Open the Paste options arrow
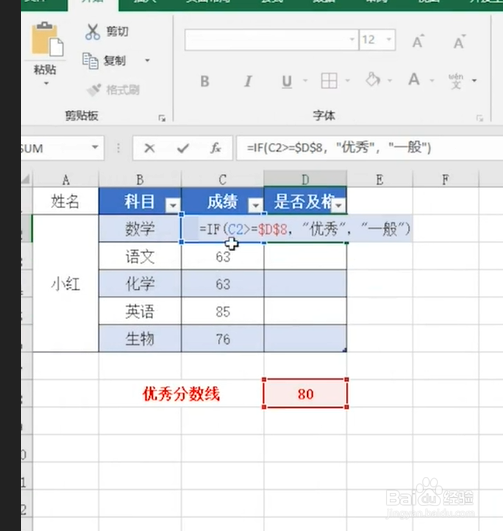The height and width of the screenshot is (531, 503). tap(46, 83)
